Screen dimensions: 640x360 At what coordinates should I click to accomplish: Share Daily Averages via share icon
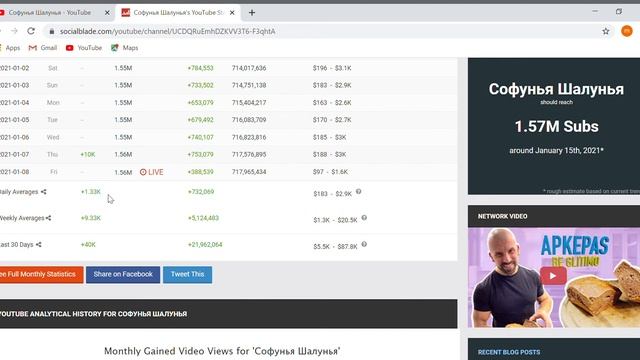[44, 192]
